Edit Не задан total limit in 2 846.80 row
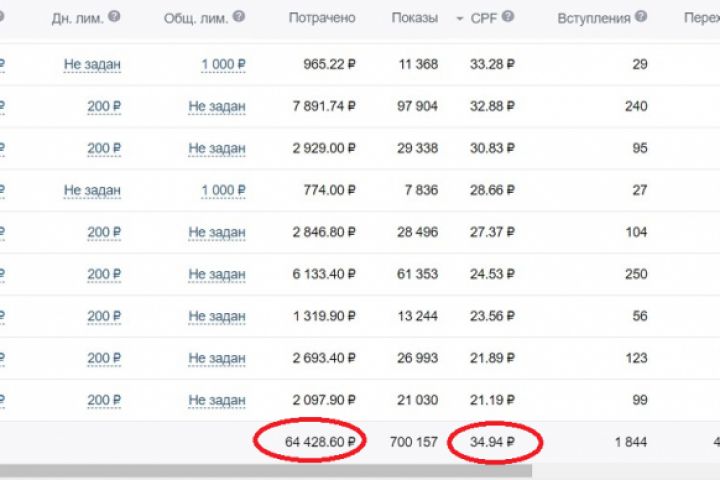The width and height of the screenshot is (720, 480). tap(217, 233)
